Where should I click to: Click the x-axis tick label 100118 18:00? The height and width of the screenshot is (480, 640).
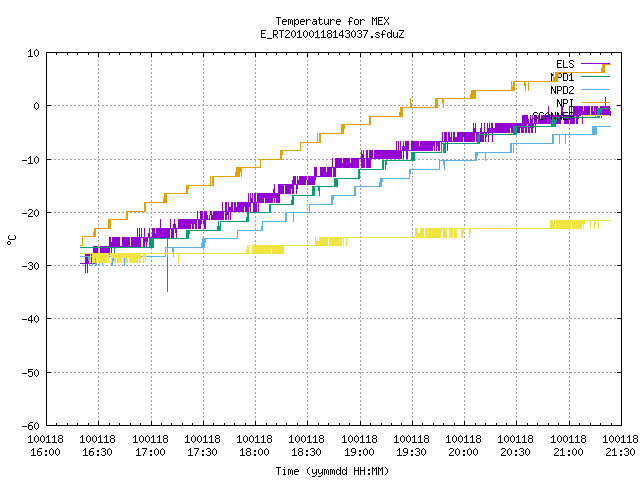(254, 446)
